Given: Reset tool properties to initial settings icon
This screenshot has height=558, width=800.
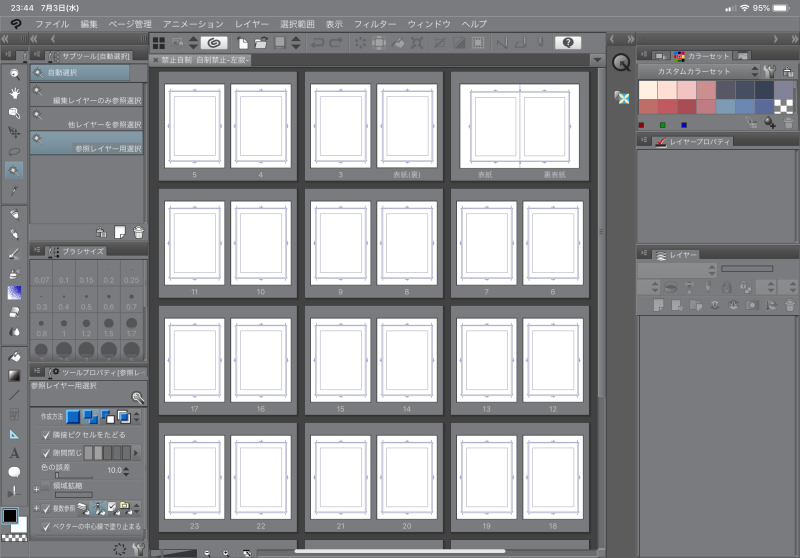Looking at the screenshot, I should (119, 549).
